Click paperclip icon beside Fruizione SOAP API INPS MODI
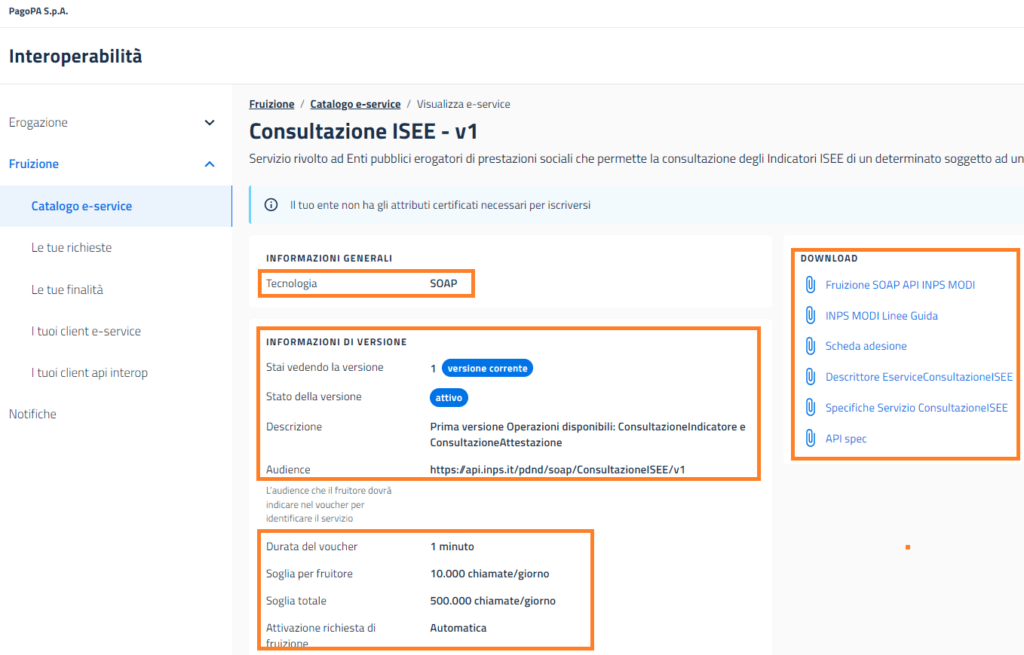Image resolution: width=1024 pixels, height=655 pixels. (x=811, y=285)
